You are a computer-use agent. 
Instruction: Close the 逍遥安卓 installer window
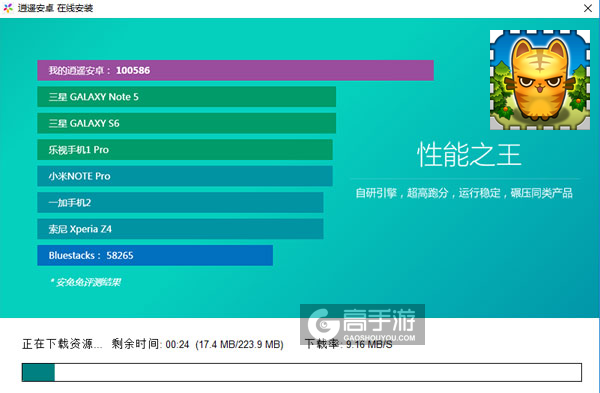point(588,8)
